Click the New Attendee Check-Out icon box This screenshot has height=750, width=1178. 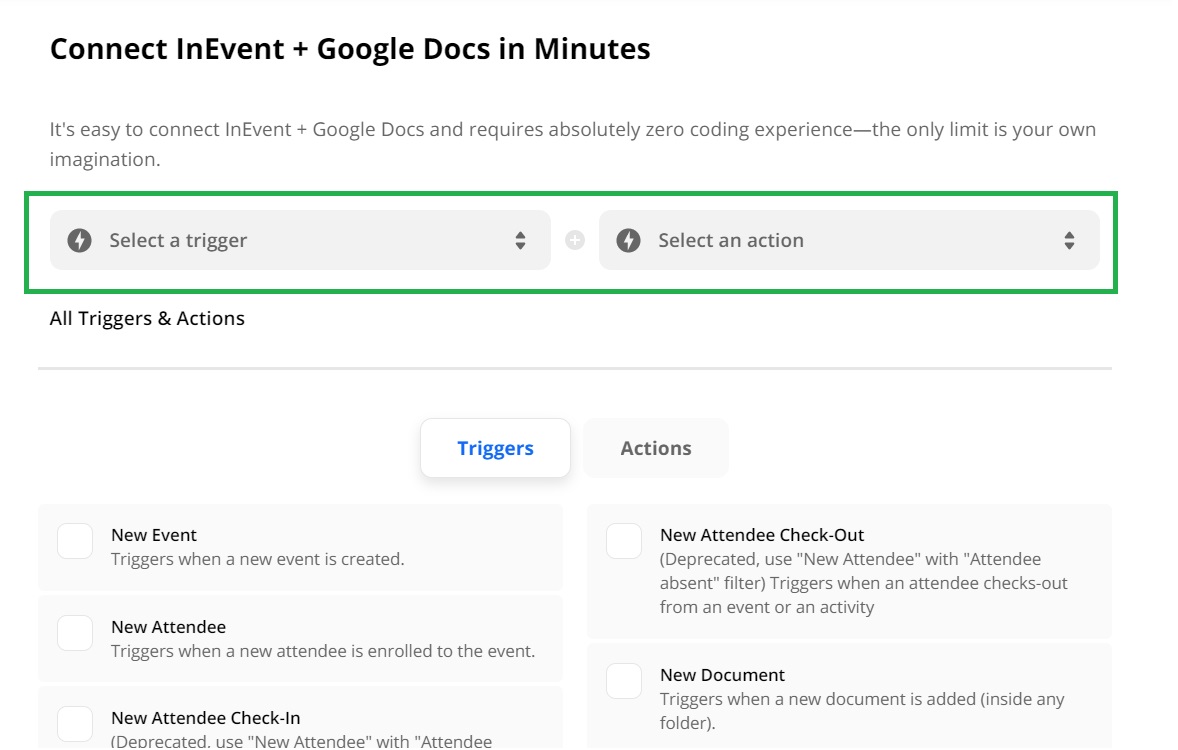pyautogui.click(x=624, y=541)
